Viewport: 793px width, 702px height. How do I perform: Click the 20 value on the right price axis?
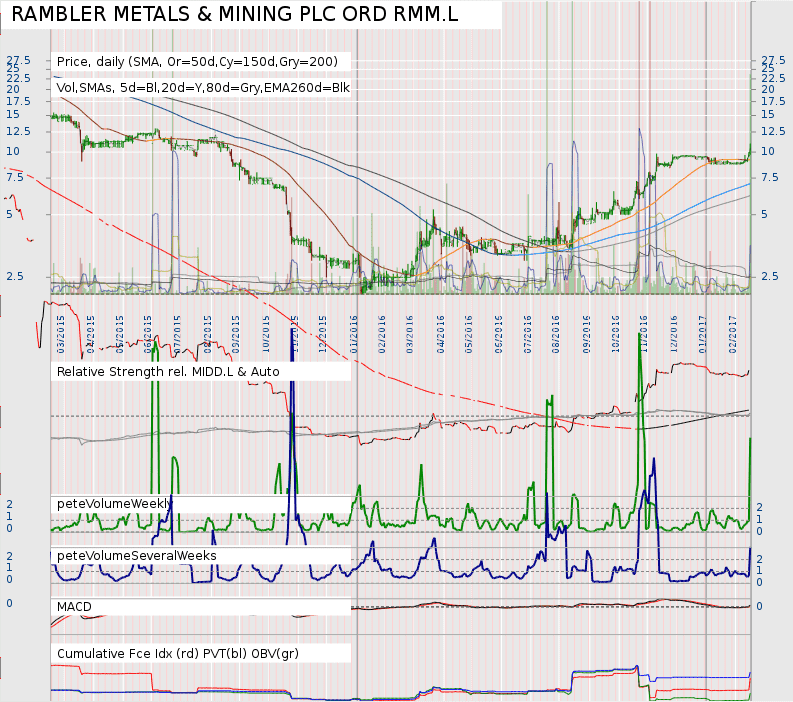[768, 90]
